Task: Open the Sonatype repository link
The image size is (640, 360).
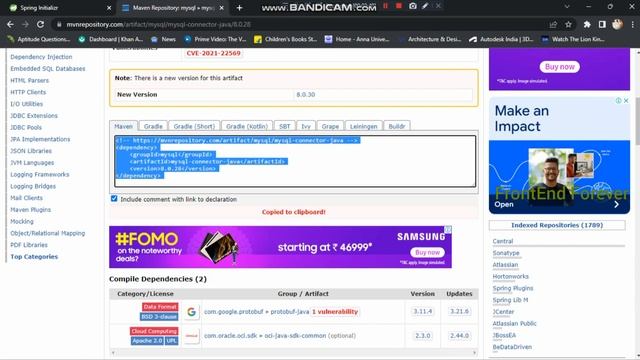Action: coord(506,253)
